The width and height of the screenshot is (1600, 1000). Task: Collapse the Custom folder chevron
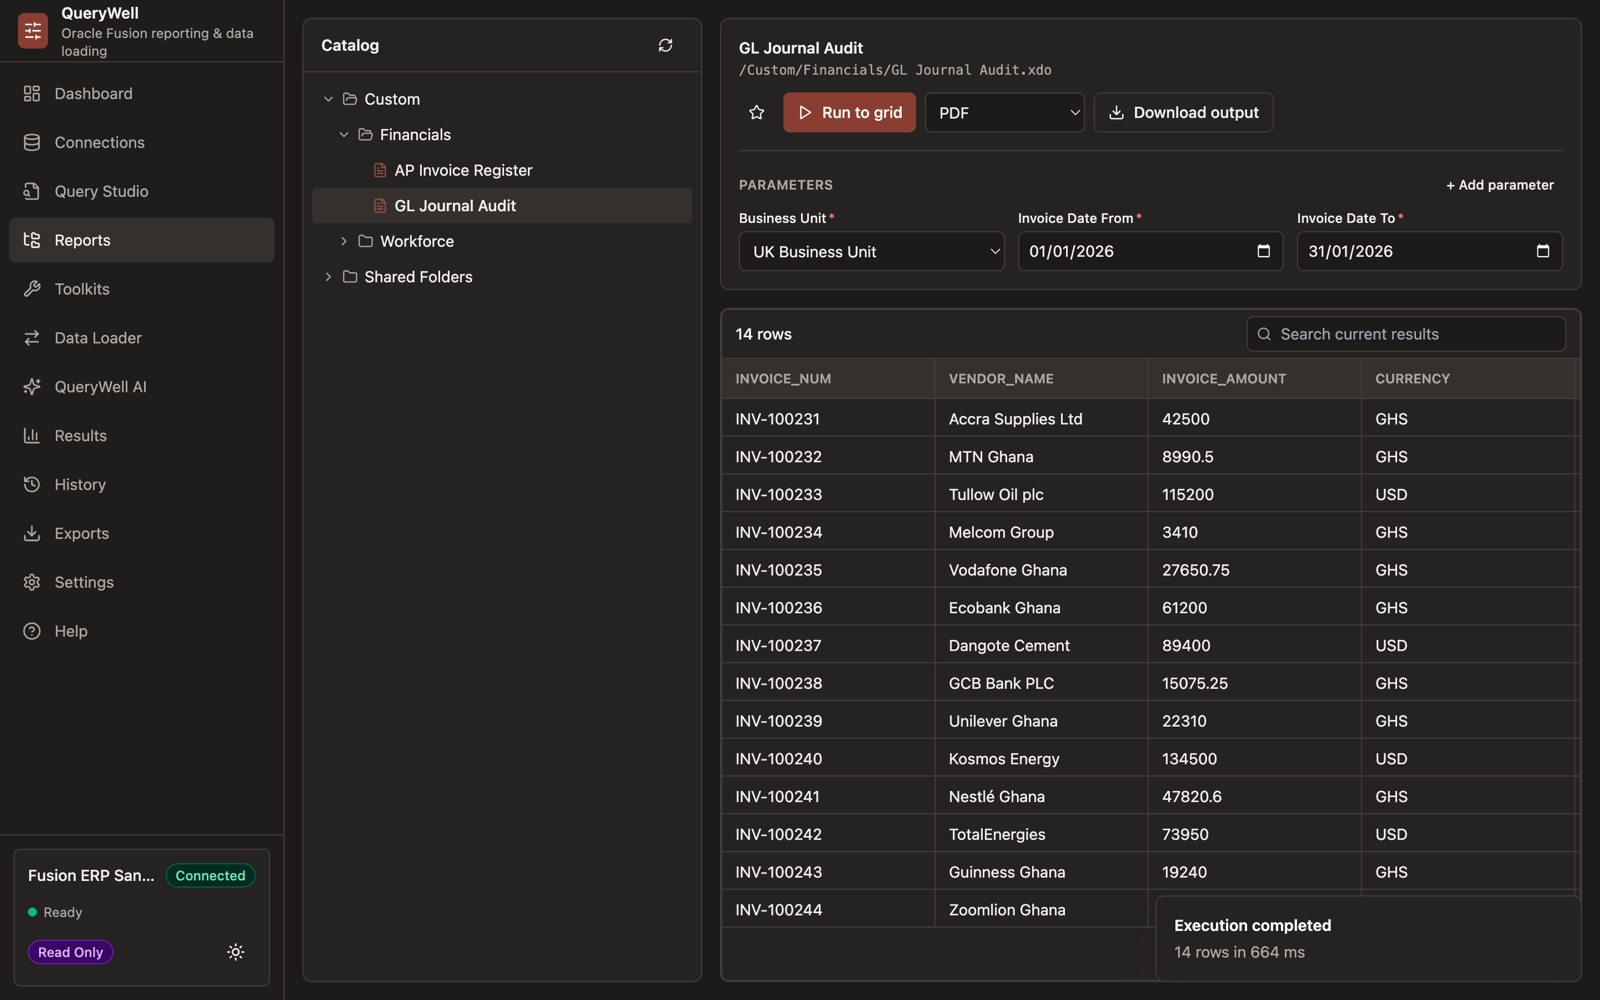pyautogui.click(x=328, y=99)
